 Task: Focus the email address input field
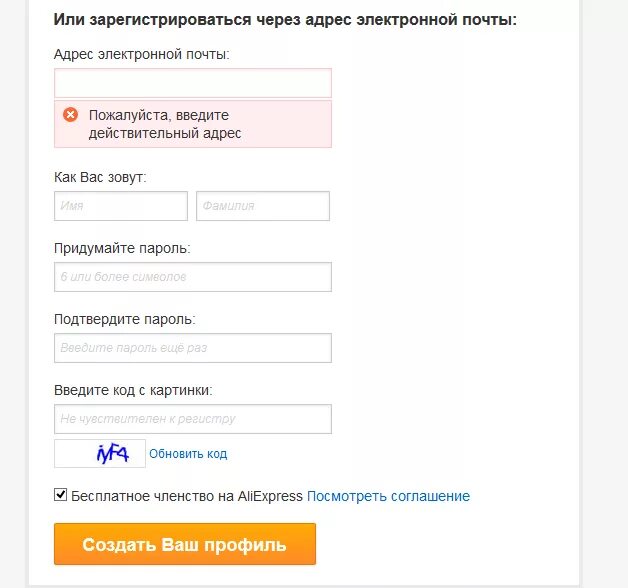click(x=193, y=83)
